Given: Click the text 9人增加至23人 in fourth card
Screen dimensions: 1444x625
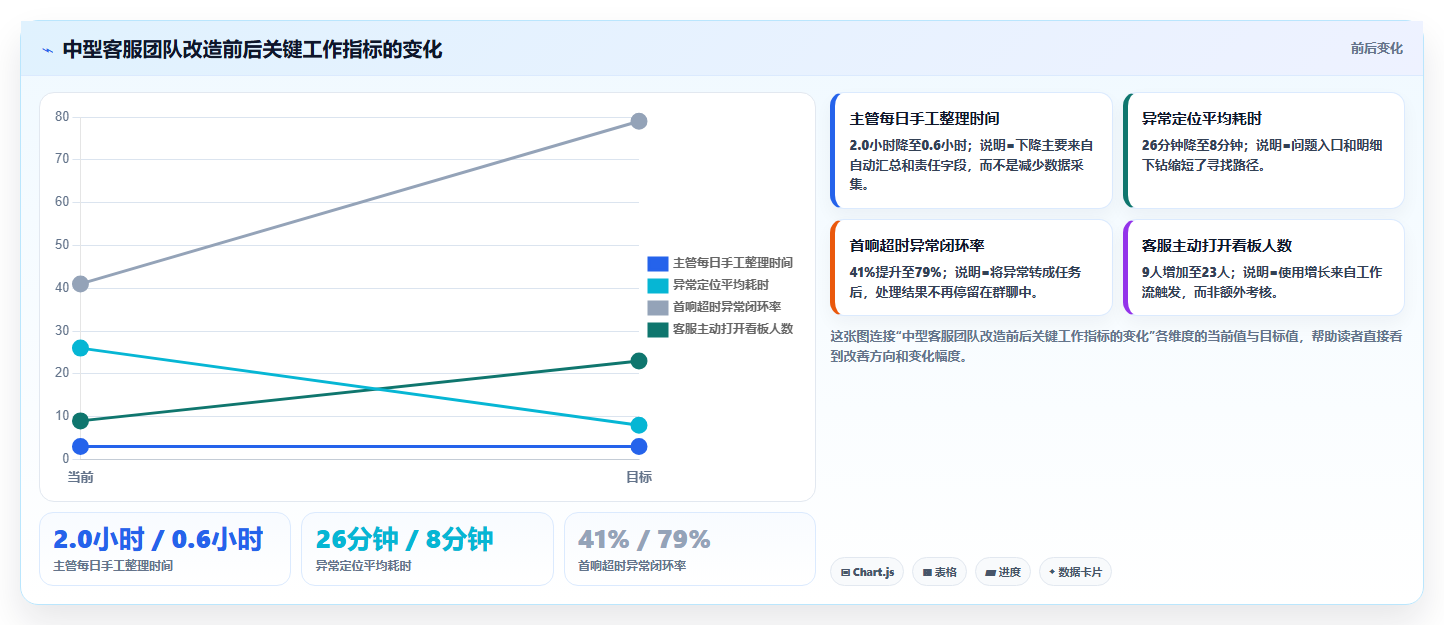Looking at the screenshot, I should pos(1185,272).
